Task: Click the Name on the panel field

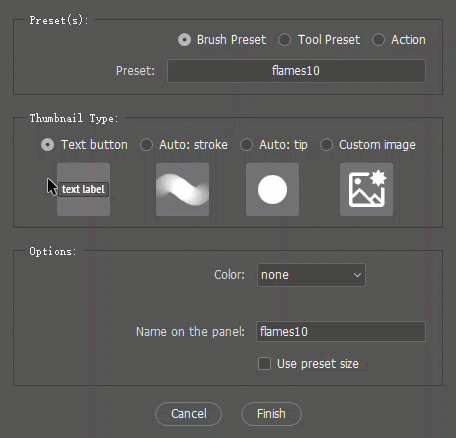Action: 341,332
